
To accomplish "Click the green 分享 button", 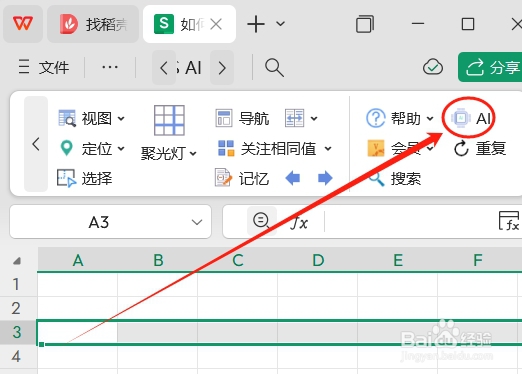I will click(x=490, y=67).
